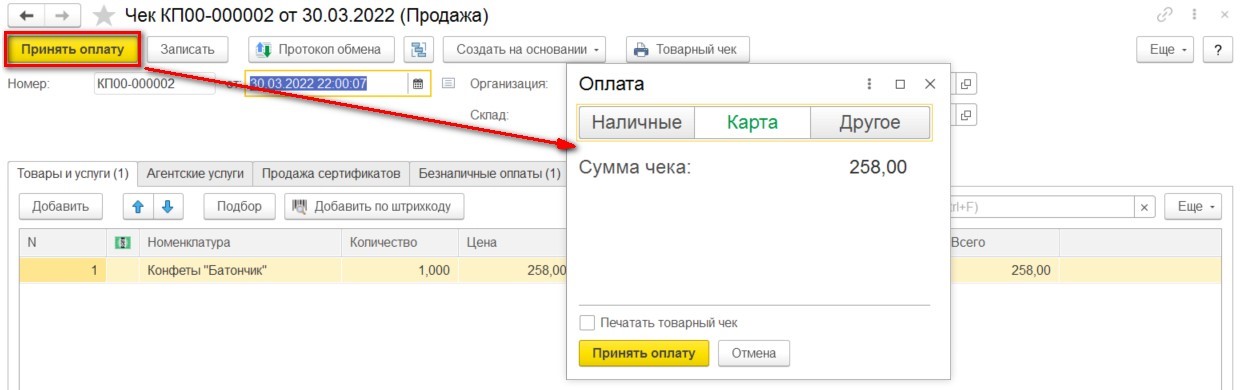Copy link using chain icon
This screenshot has width=1247, height=390.
(x=1163, y=16)
